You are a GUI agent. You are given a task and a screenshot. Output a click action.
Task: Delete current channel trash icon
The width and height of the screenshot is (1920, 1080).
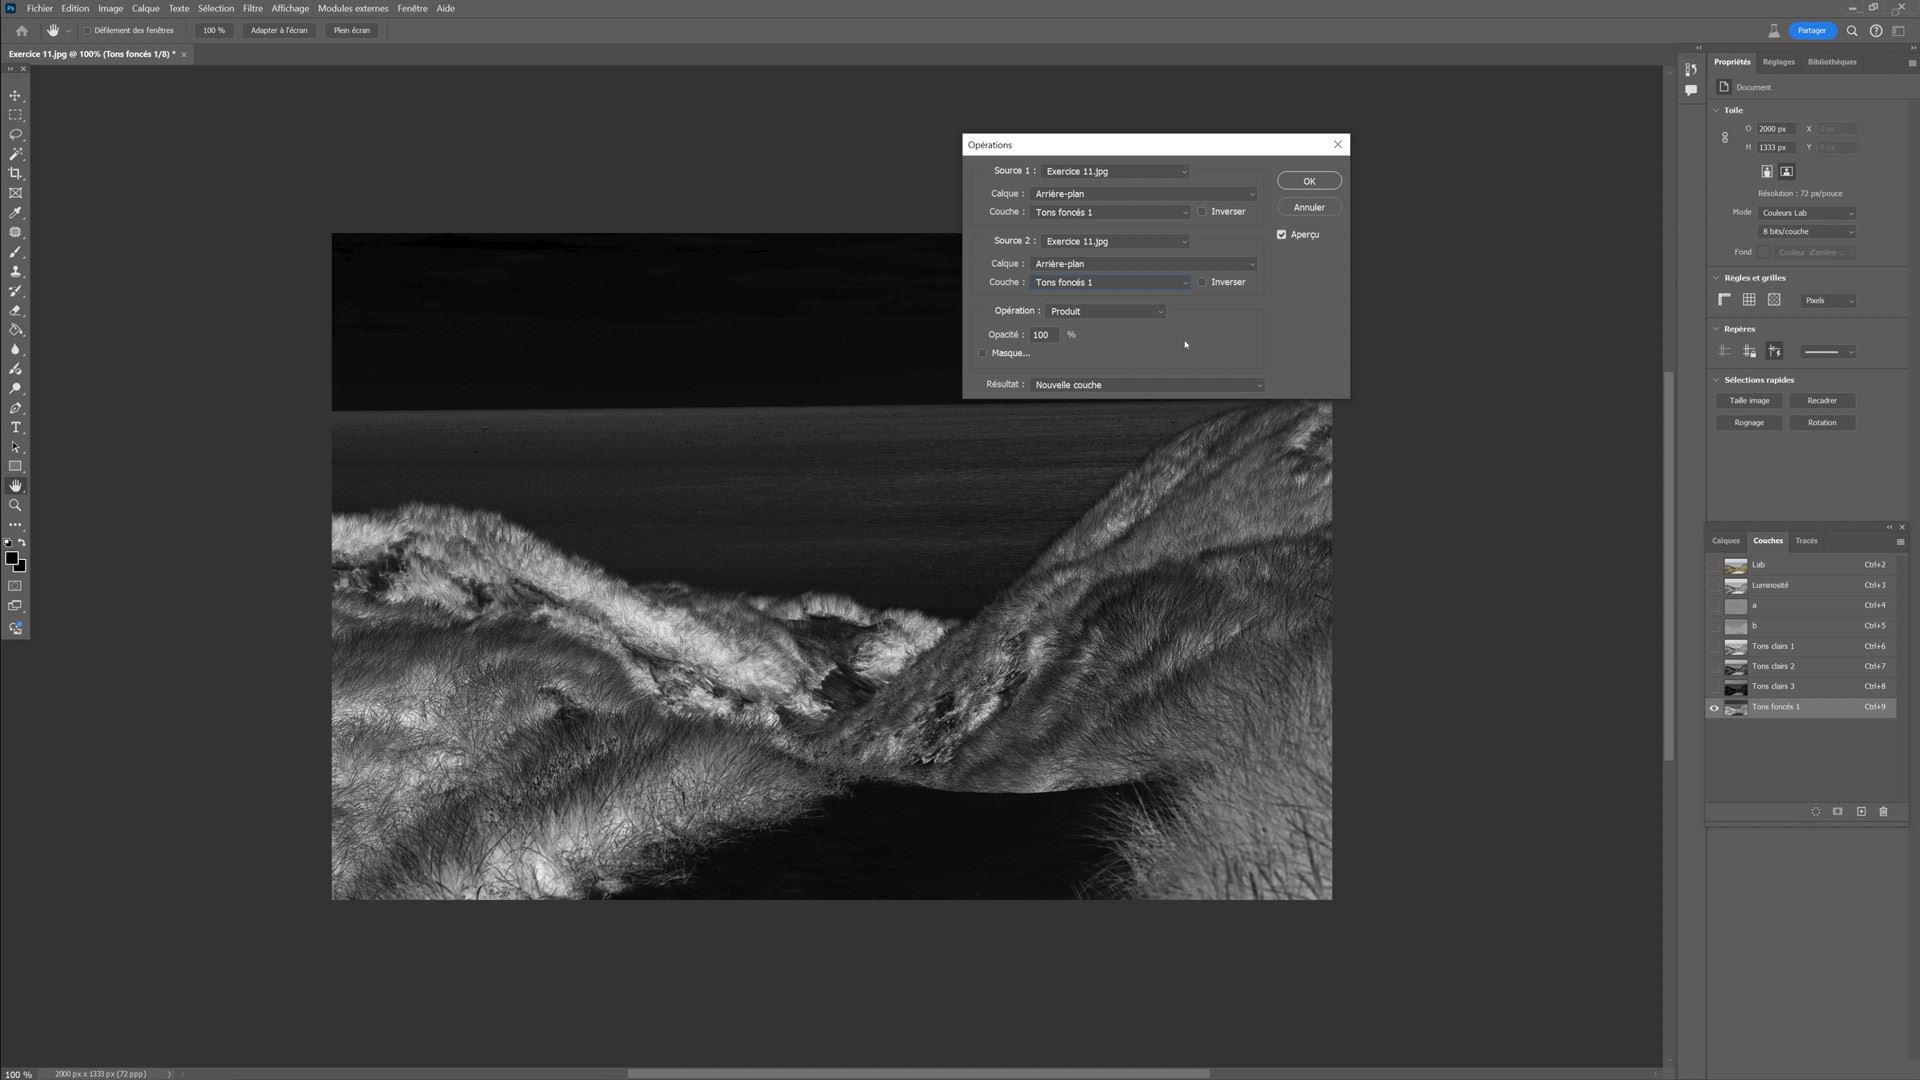pos(1883,812)
